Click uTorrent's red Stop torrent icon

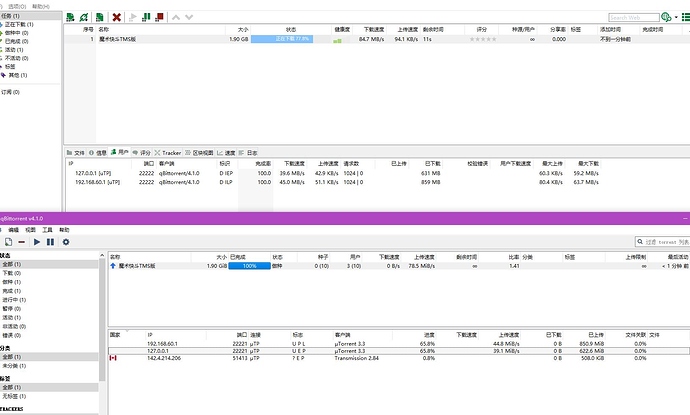coord(159,17)
